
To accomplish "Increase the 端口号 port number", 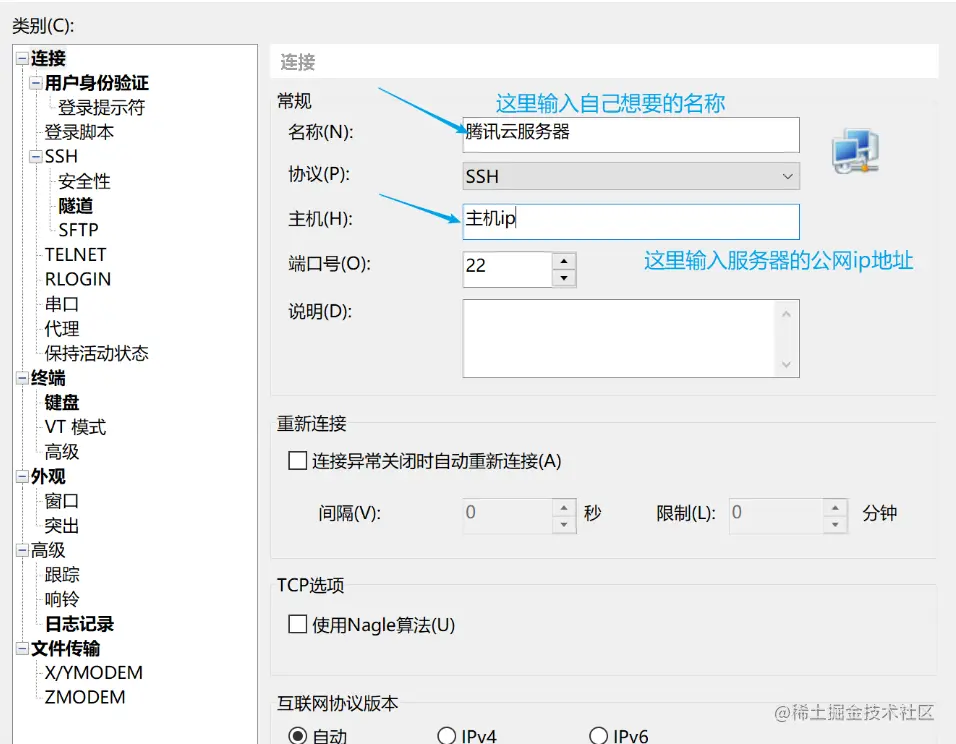I will pos(564,261).
